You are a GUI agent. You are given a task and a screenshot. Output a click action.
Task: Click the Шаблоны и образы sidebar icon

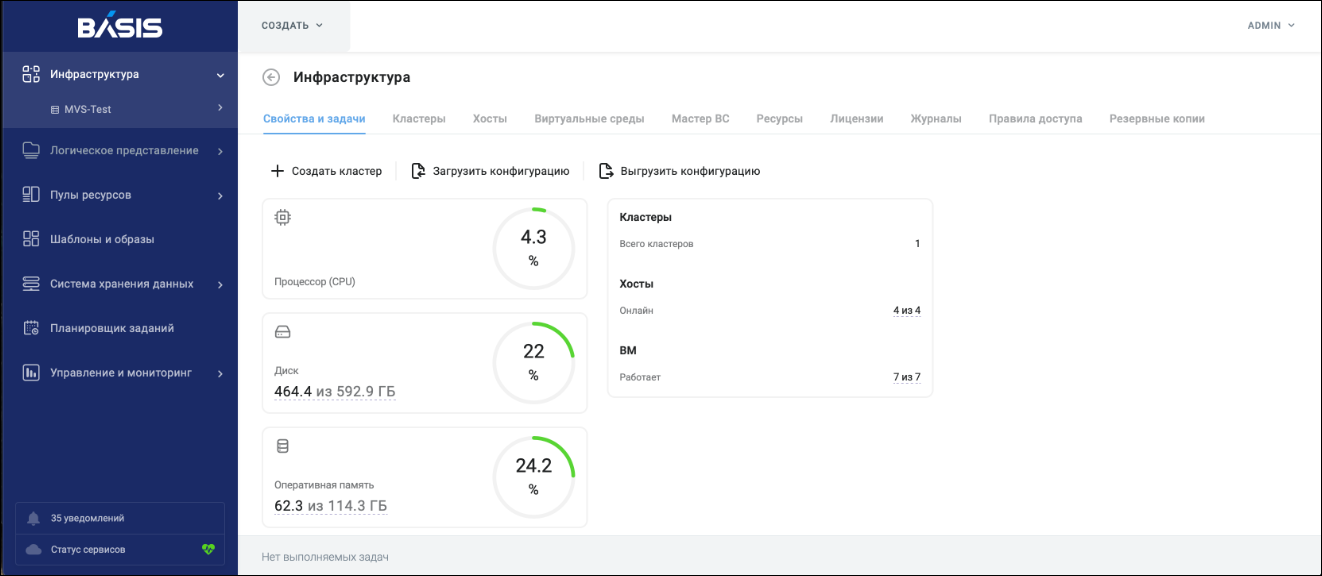[31, 239]
